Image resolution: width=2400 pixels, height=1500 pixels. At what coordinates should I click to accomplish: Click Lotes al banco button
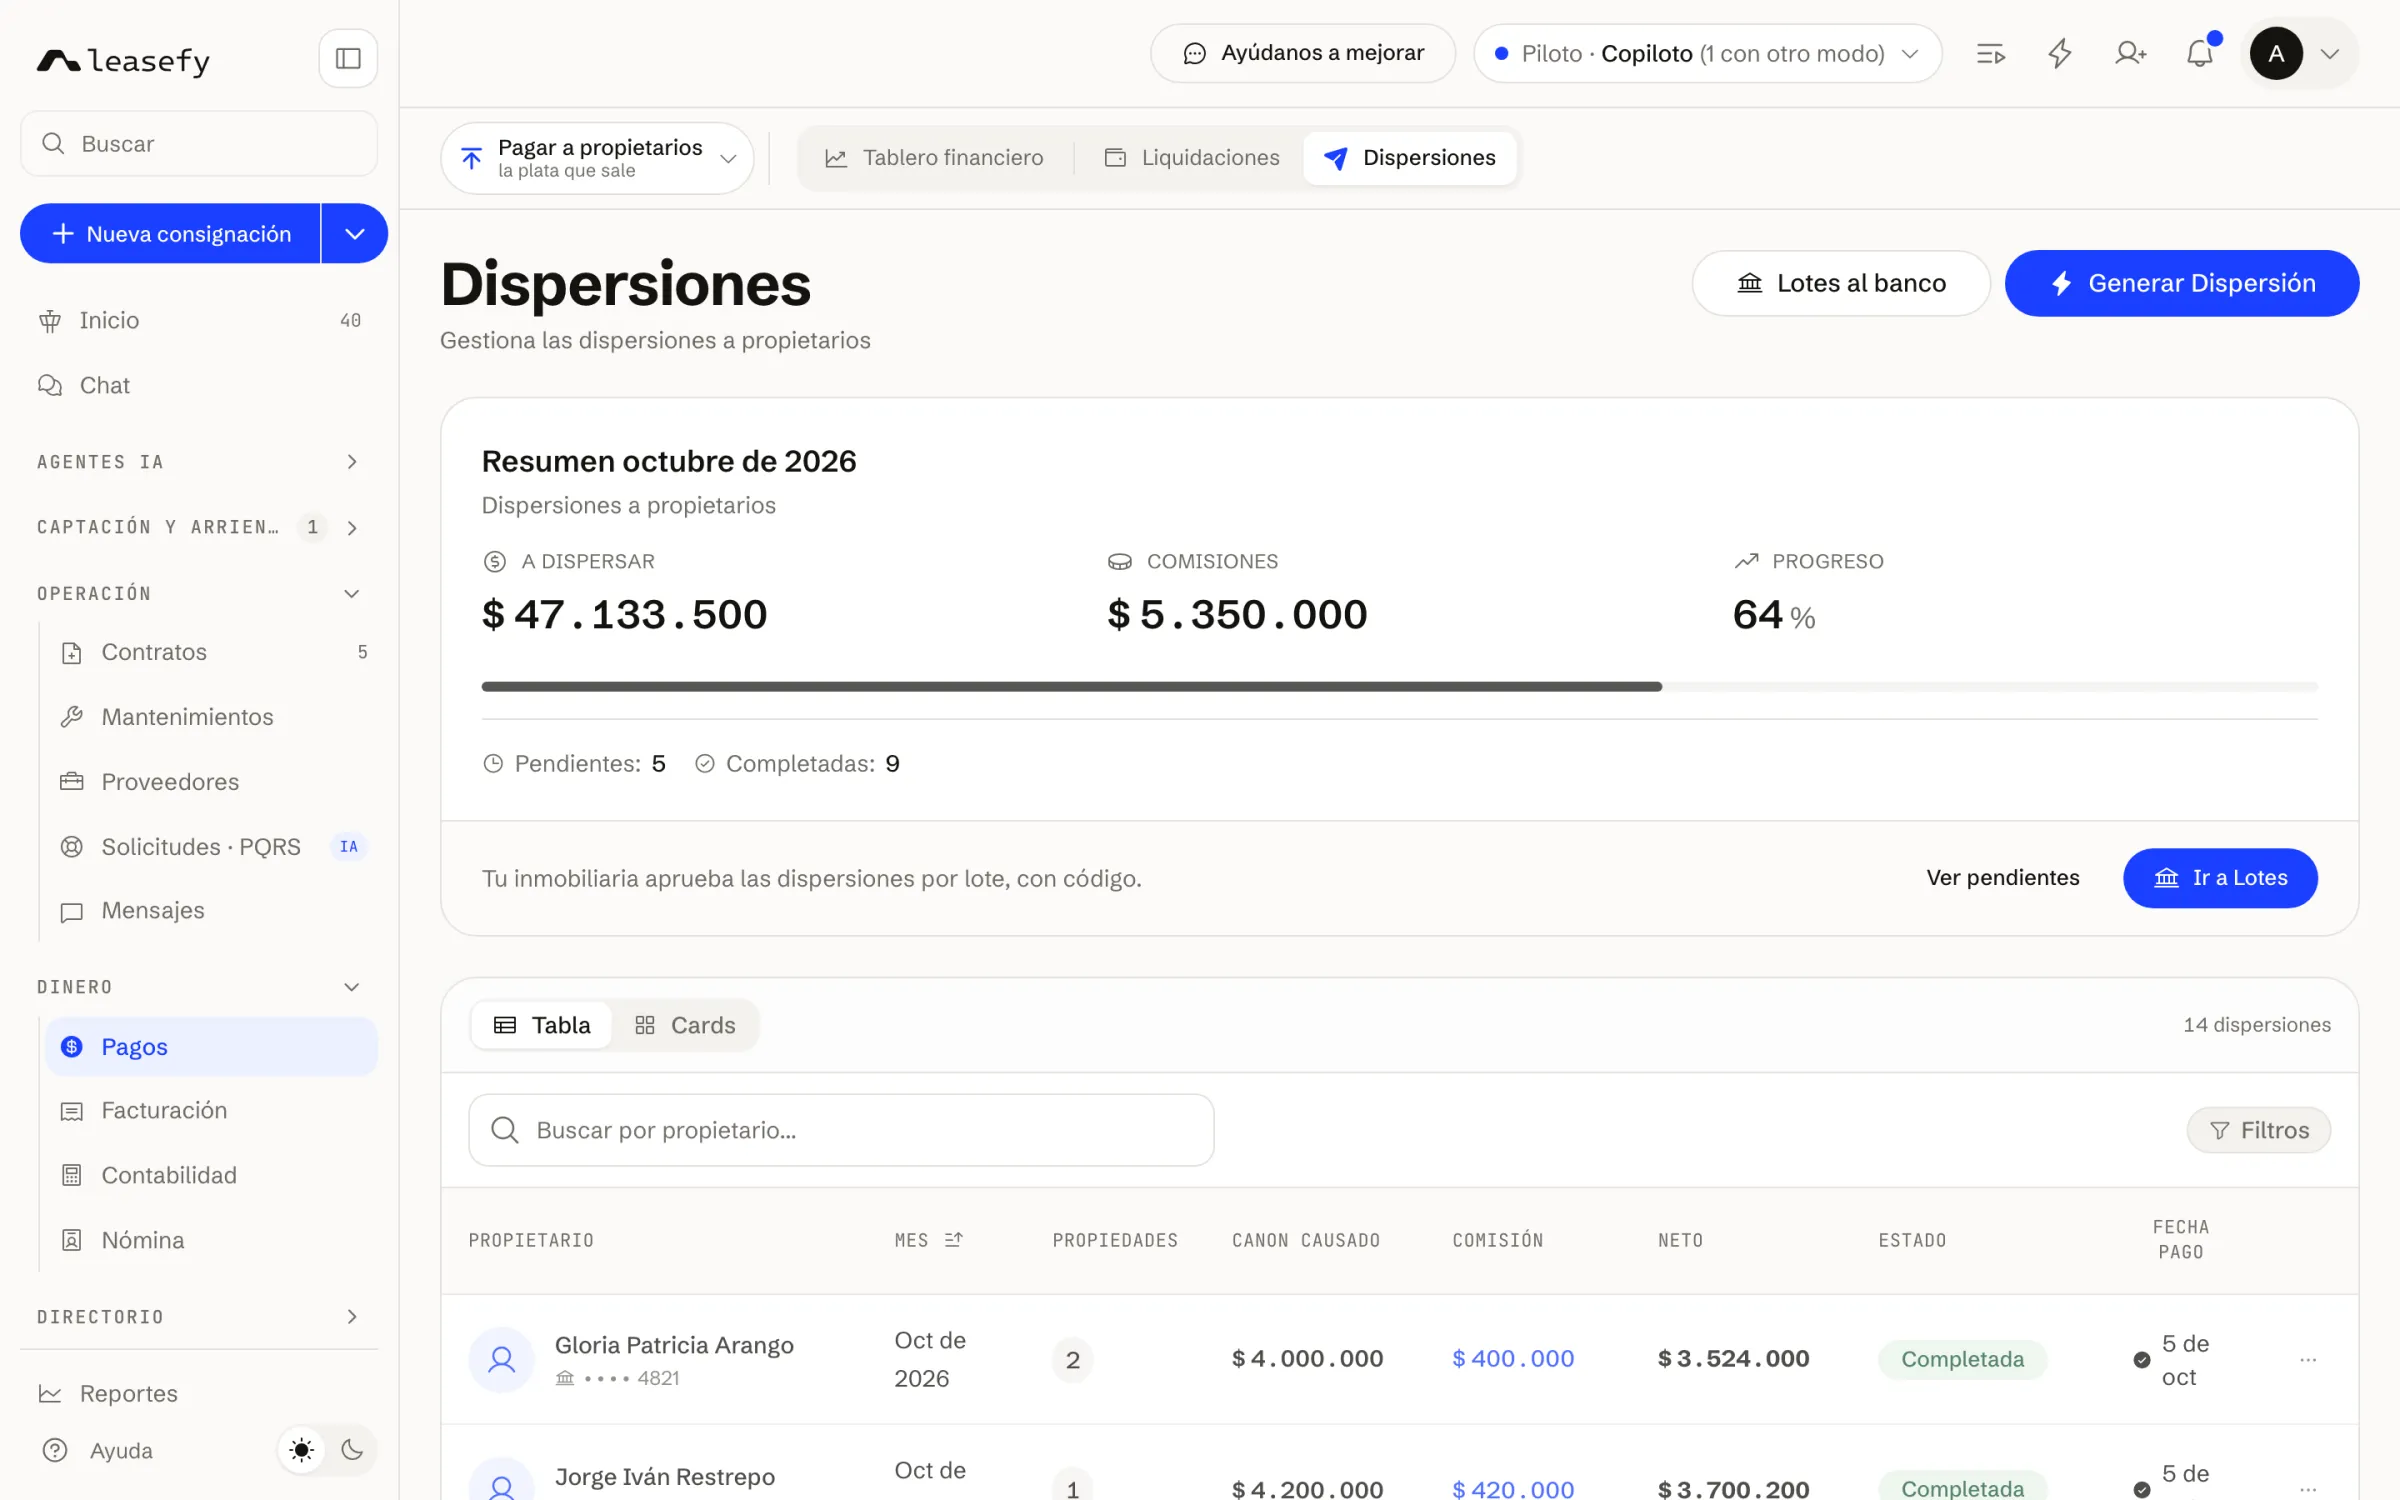[x=1841, y=284]
